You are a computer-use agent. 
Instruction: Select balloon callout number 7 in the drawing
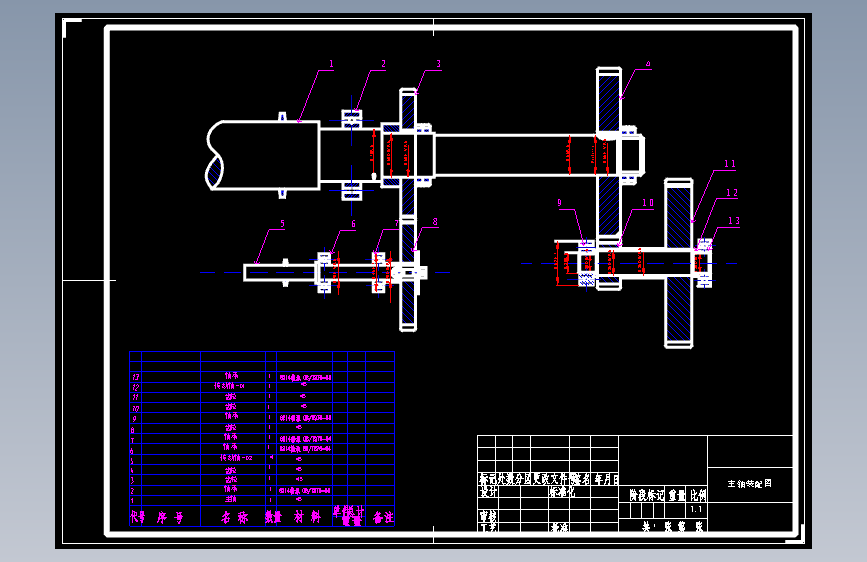pyautogui.click(x=396, y=224)
